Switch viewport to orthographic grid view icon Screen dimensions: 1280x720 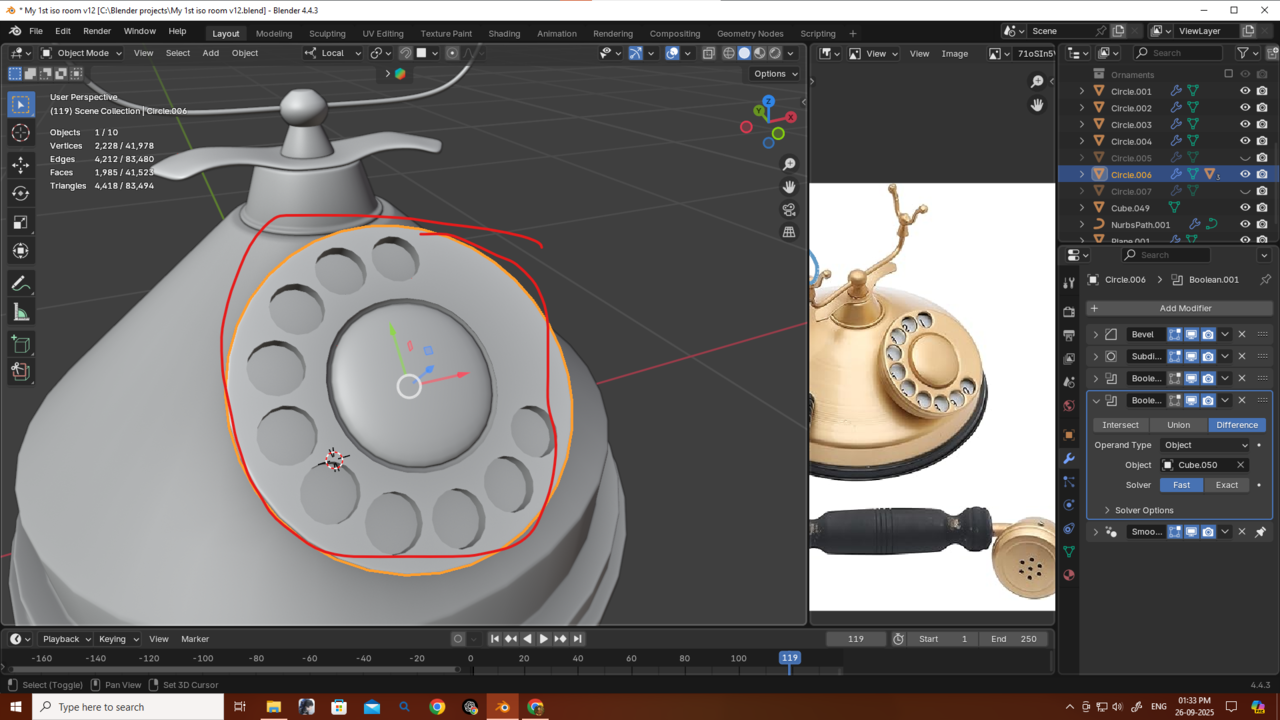pos(789,232)
